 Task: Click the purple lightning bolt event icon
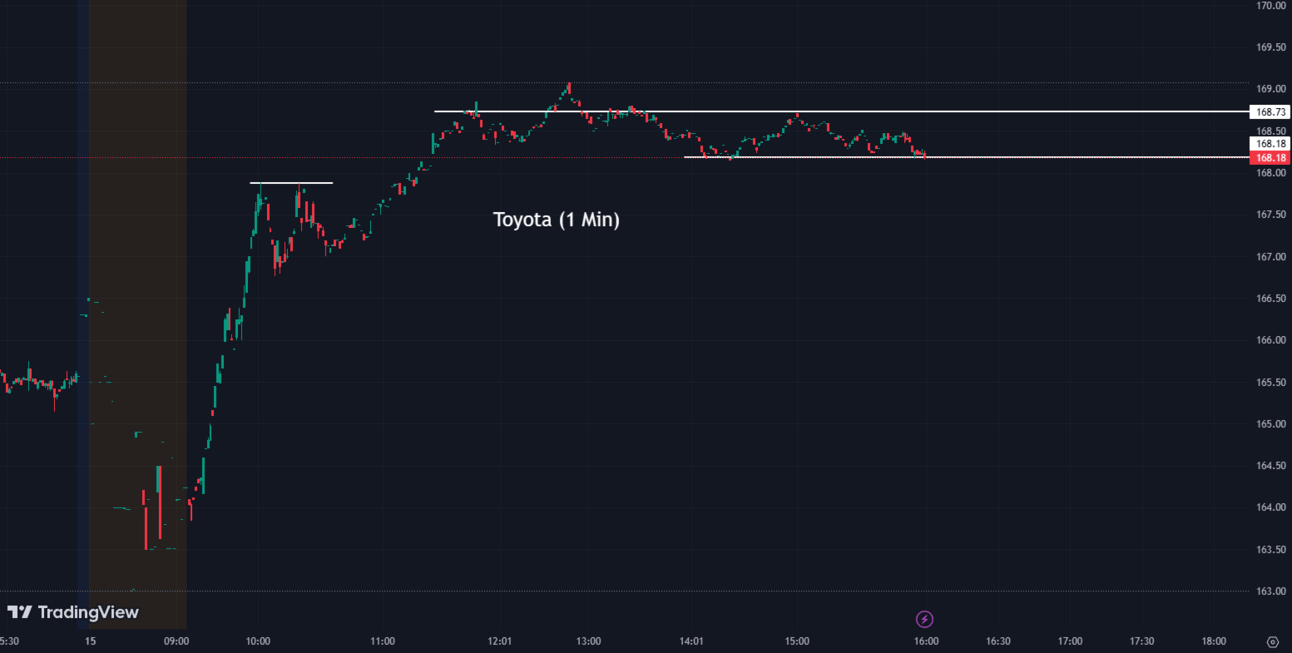point(924,620)
